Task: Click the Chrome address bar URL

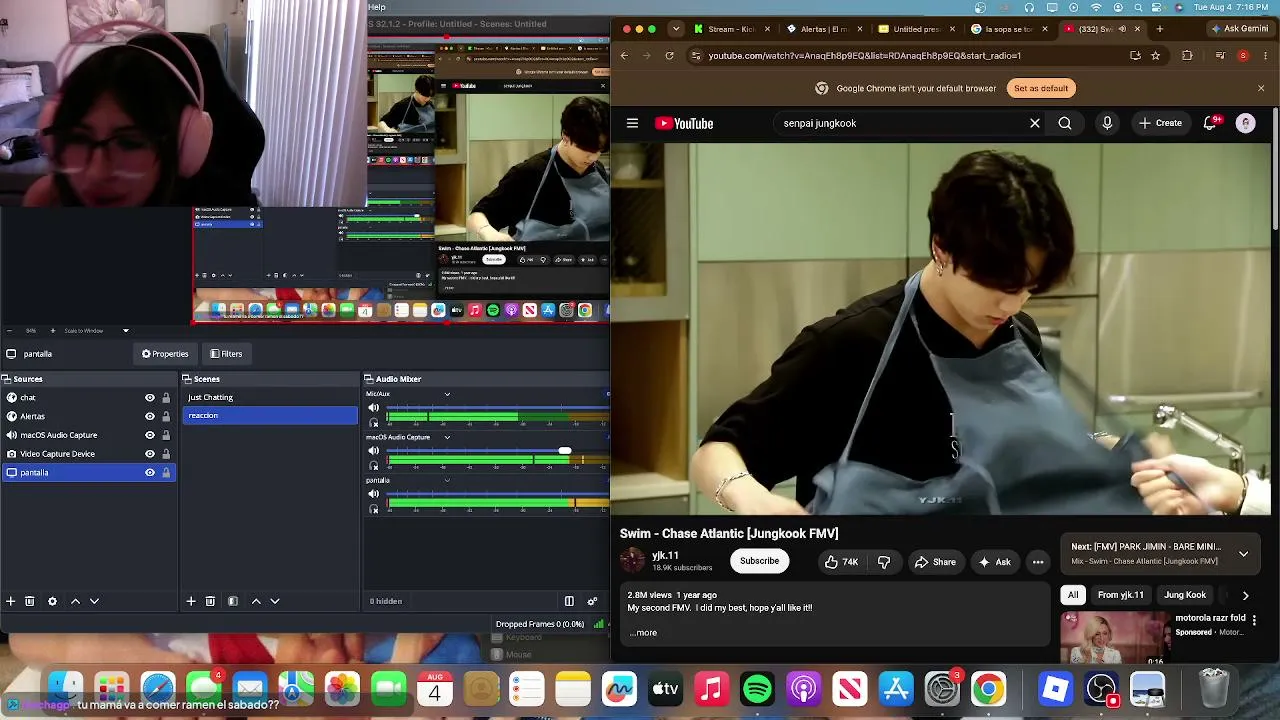Action: pos(865,56)
